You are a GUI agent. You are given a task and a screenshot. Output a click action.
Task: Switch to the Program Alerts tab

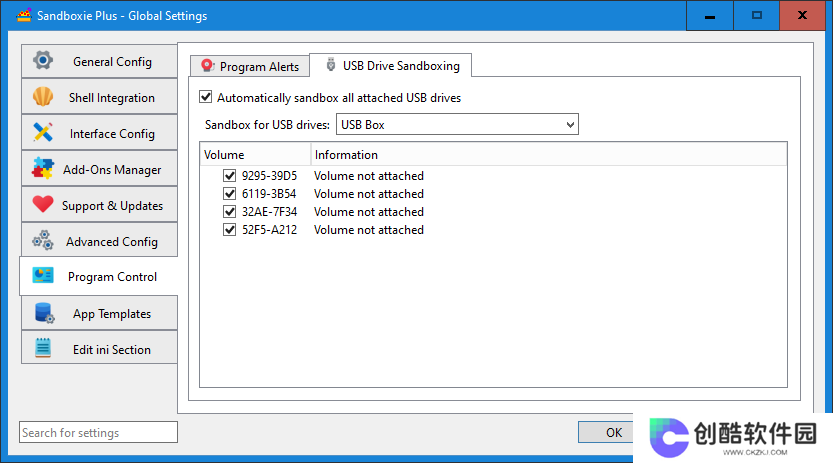pyautogui.click(x=250, y=66)
